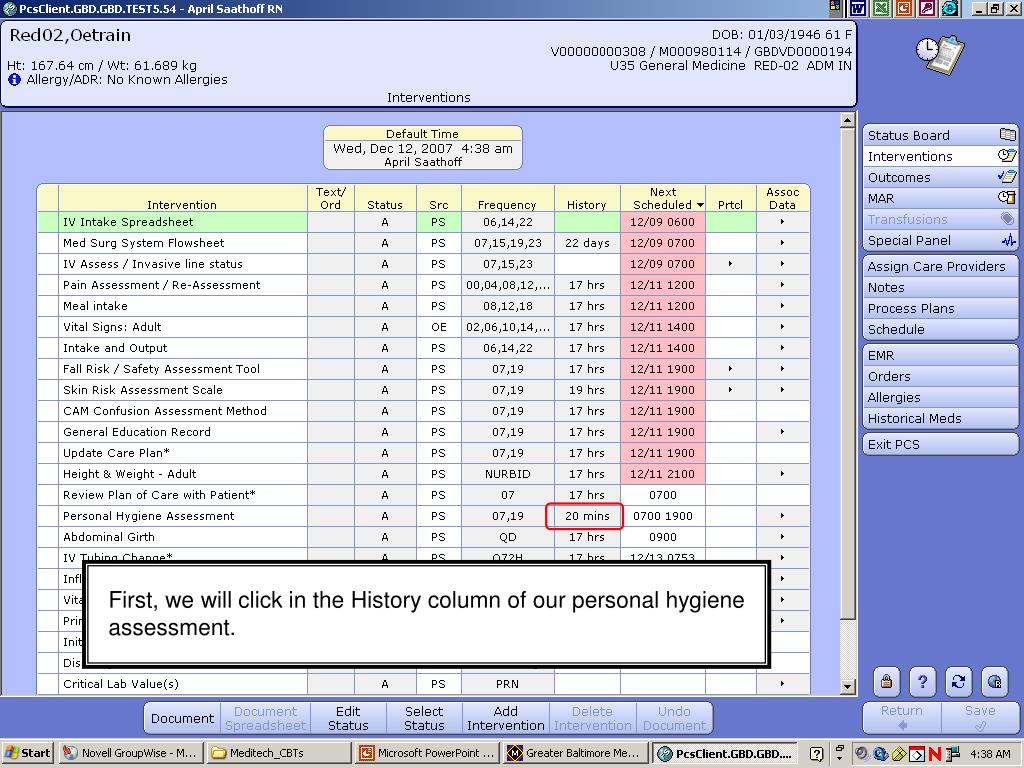Click the Word icon in top shortcut bar

tap(857, 8)
